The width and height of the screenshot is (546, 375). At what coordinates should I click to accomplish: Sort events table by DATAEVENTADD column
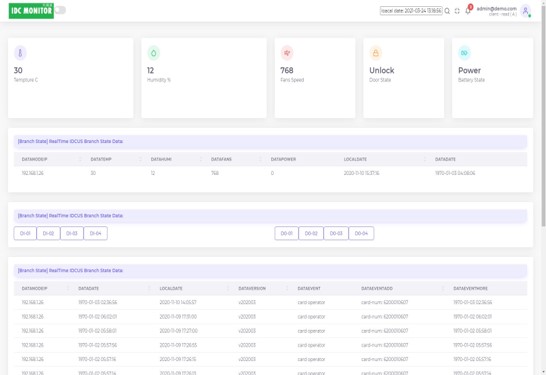coord(377,288)
